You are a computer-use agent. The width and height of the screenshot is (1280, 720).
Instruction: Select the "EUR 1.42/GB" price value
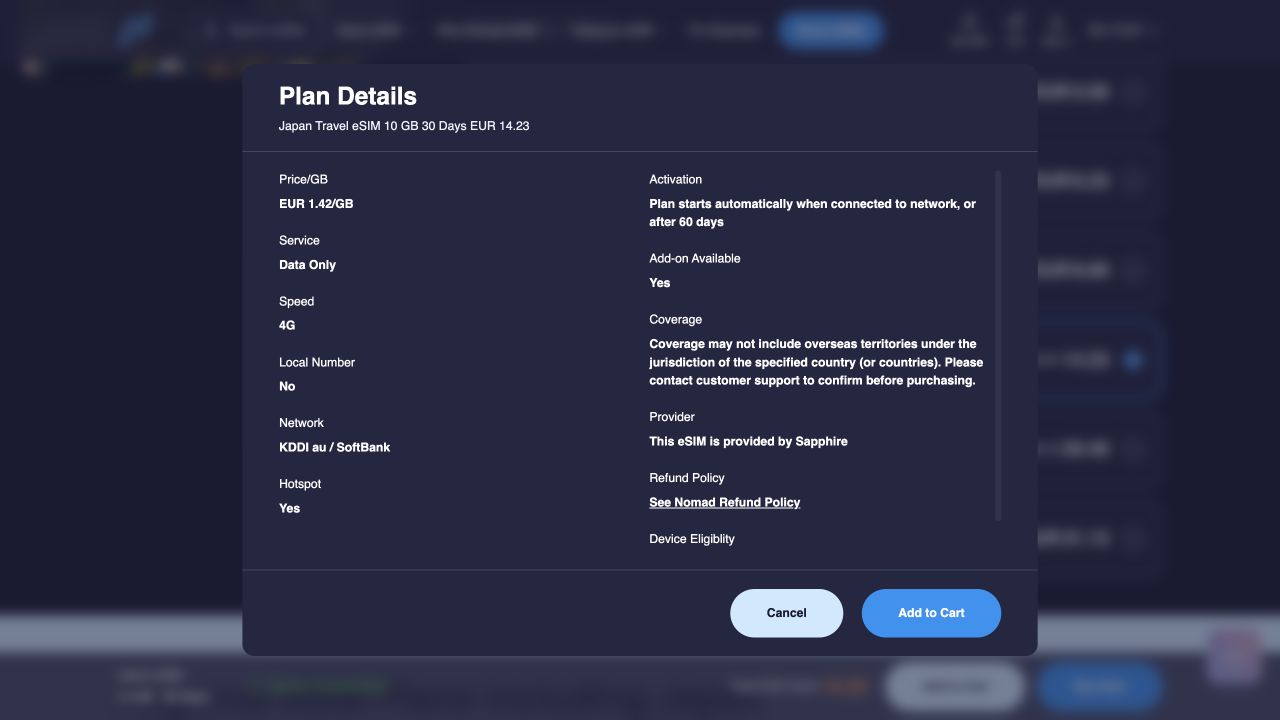[x=316, y=204]
